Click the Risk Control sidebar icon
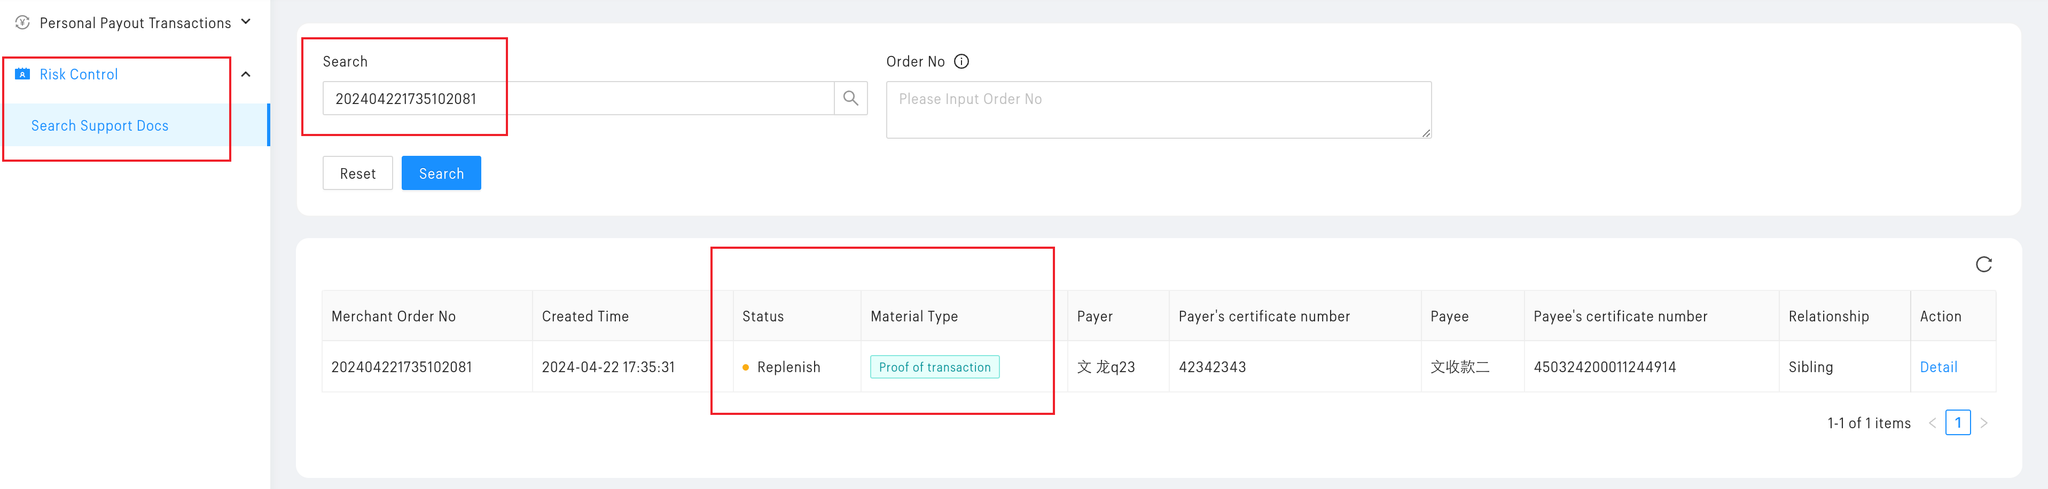The image size is (2048, 489). (x=22, y=74)
